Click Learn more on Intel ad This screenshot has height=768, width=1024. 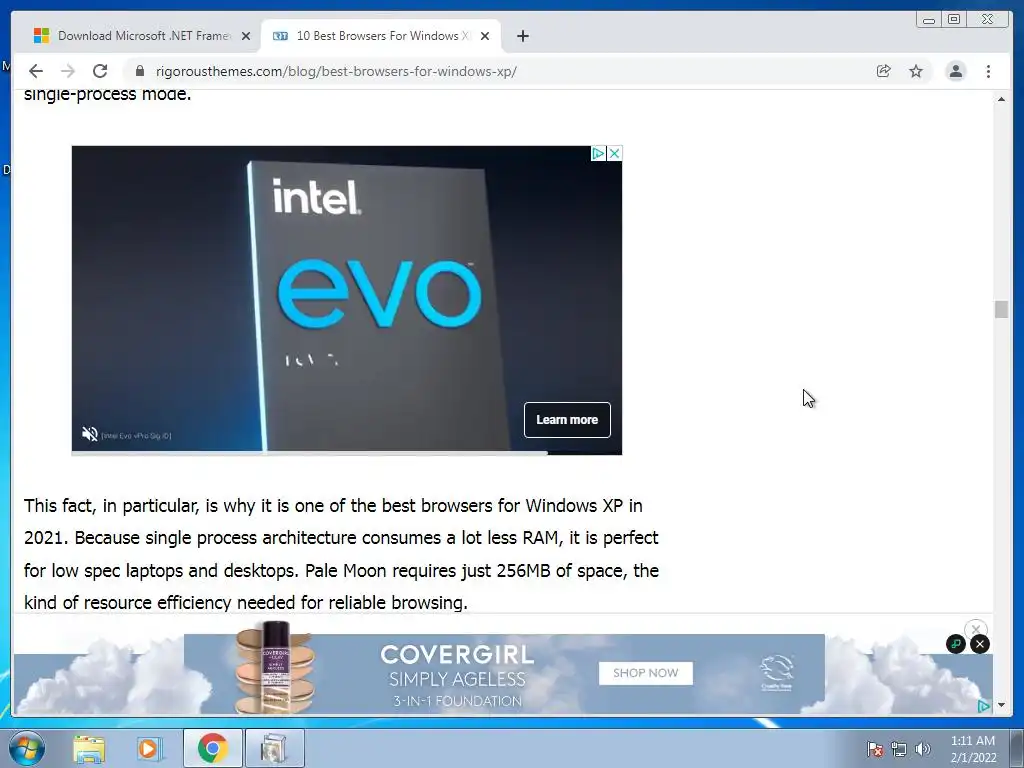coord(567,420)
